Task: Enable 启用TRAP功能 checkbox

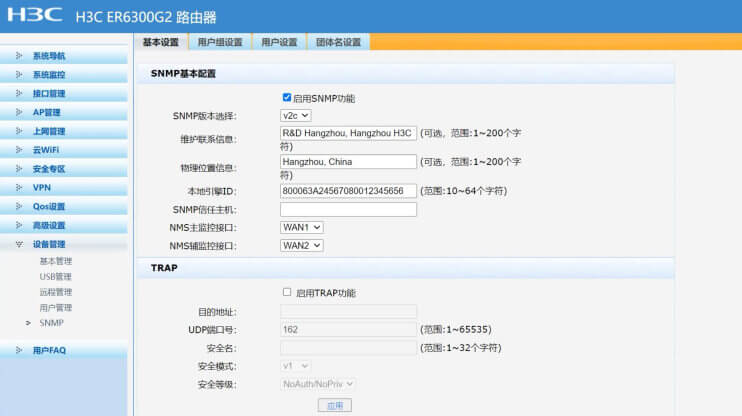Action: point(287,292)
